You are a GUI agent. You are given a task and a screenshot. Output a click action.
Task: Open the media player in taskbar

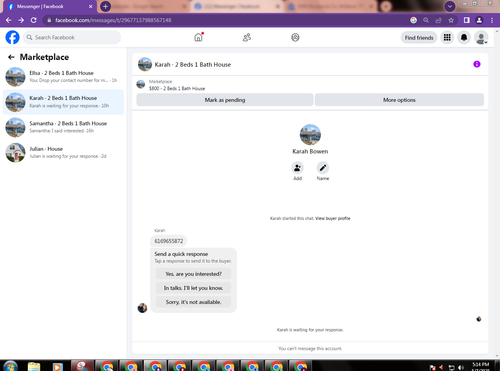pos(57,367)
